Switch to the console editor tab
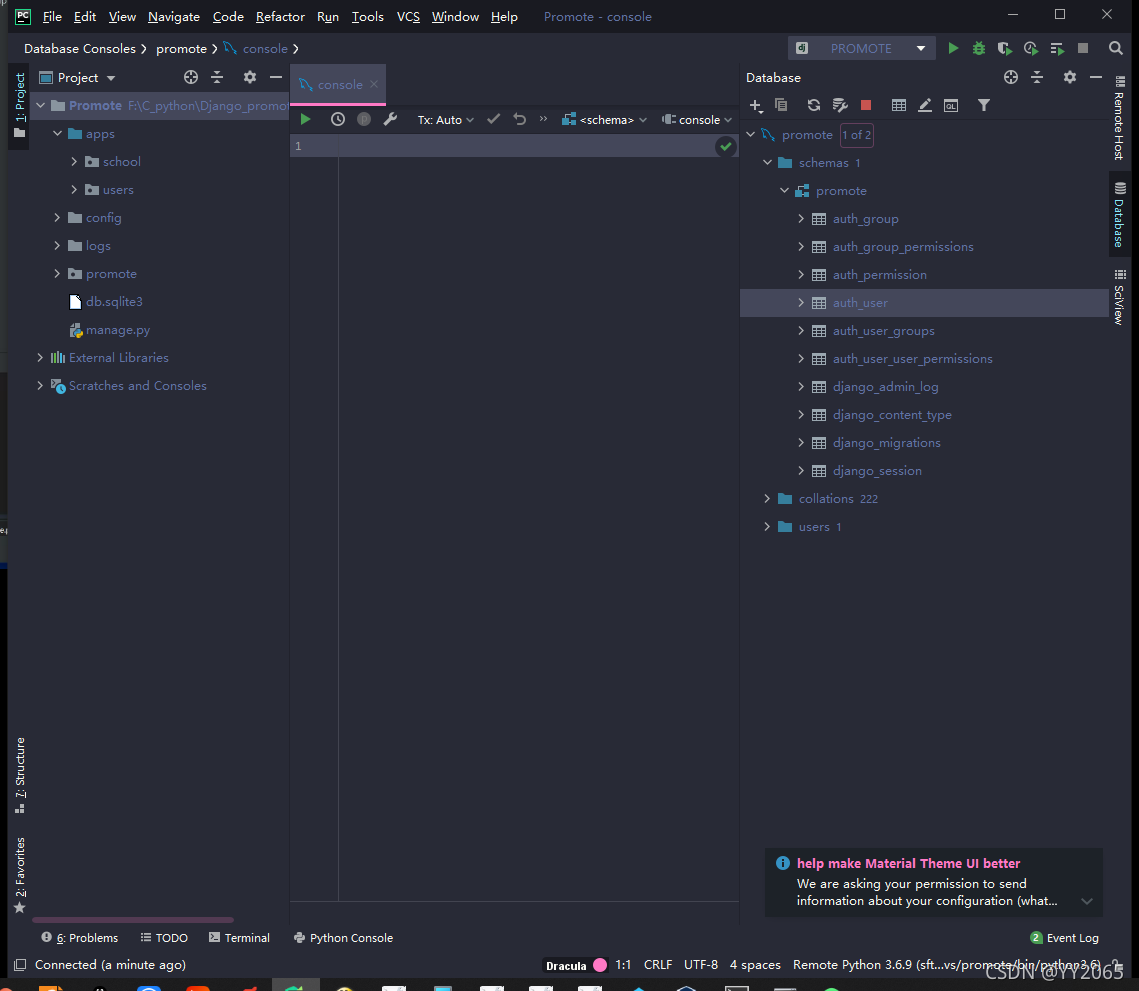Image resolution: width=1139 pixels, height=991 pixels. click(x=340, y=84)
